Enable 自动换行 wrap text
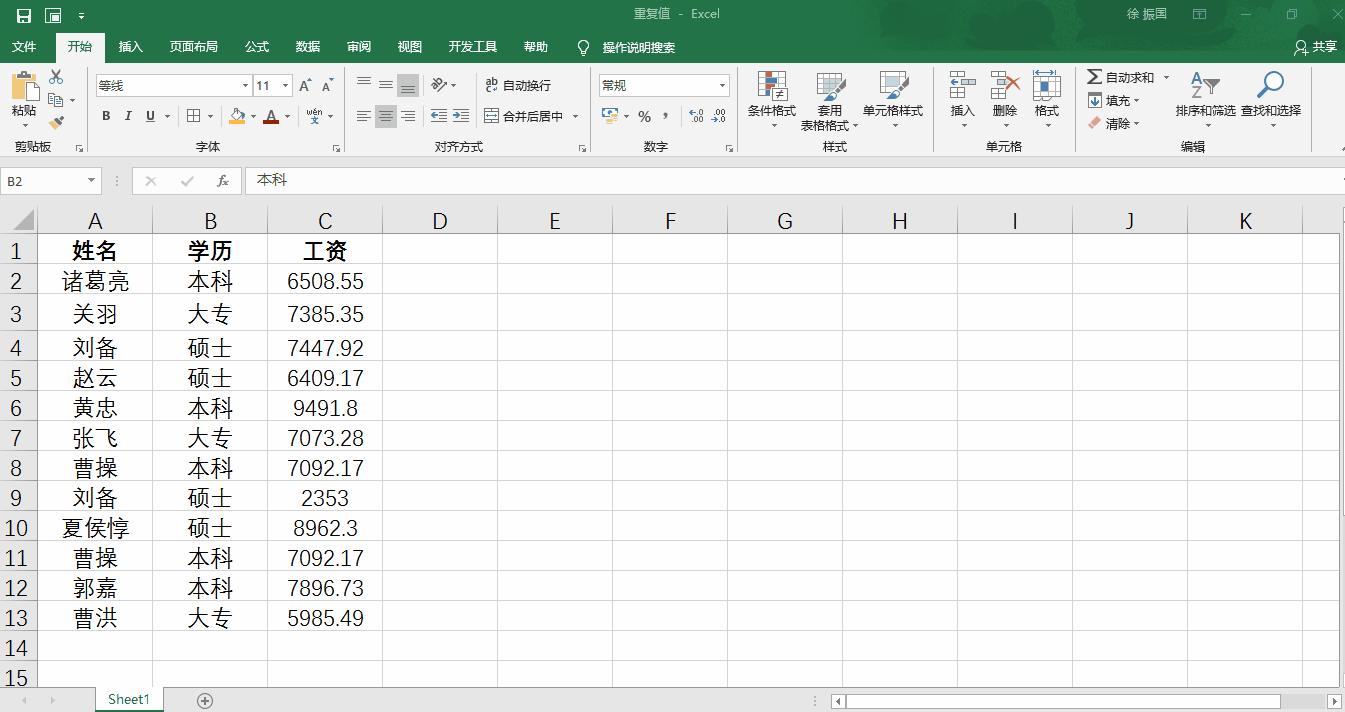This screenshot has height=712, width=1345. coord(521,85)
